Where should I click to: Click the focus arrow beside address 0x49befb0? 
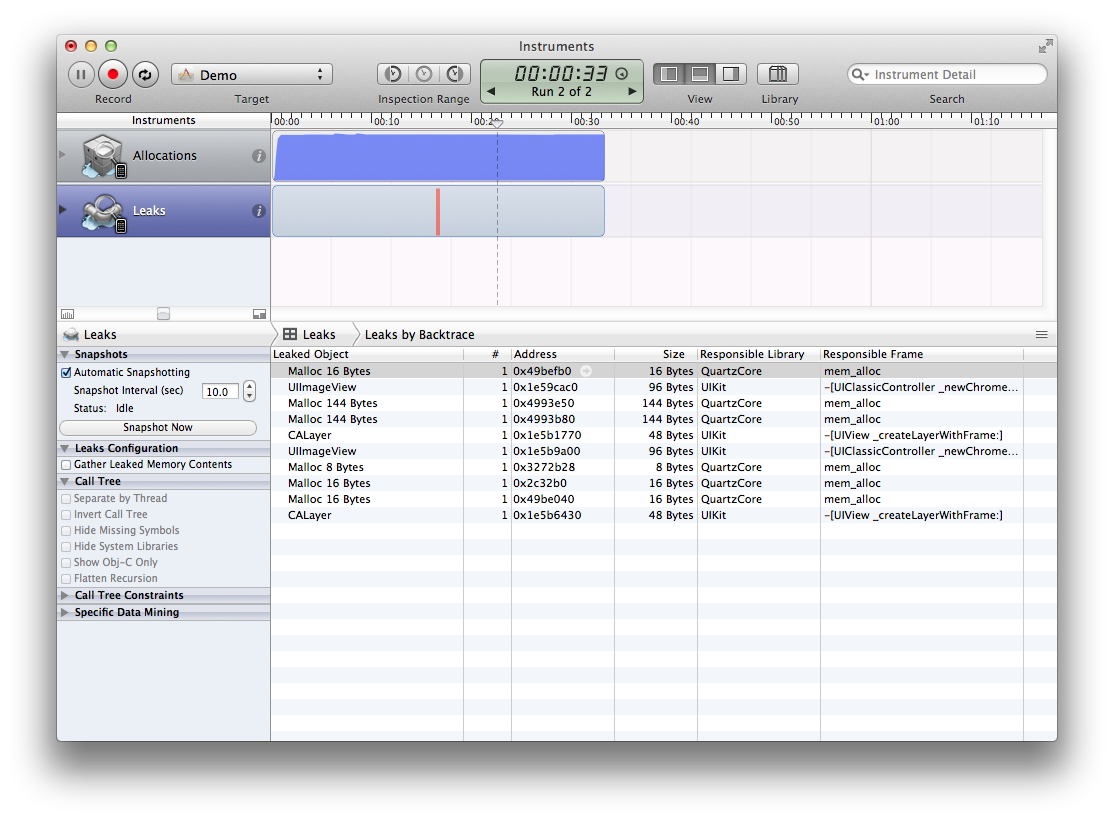click(x=586, y=371)
